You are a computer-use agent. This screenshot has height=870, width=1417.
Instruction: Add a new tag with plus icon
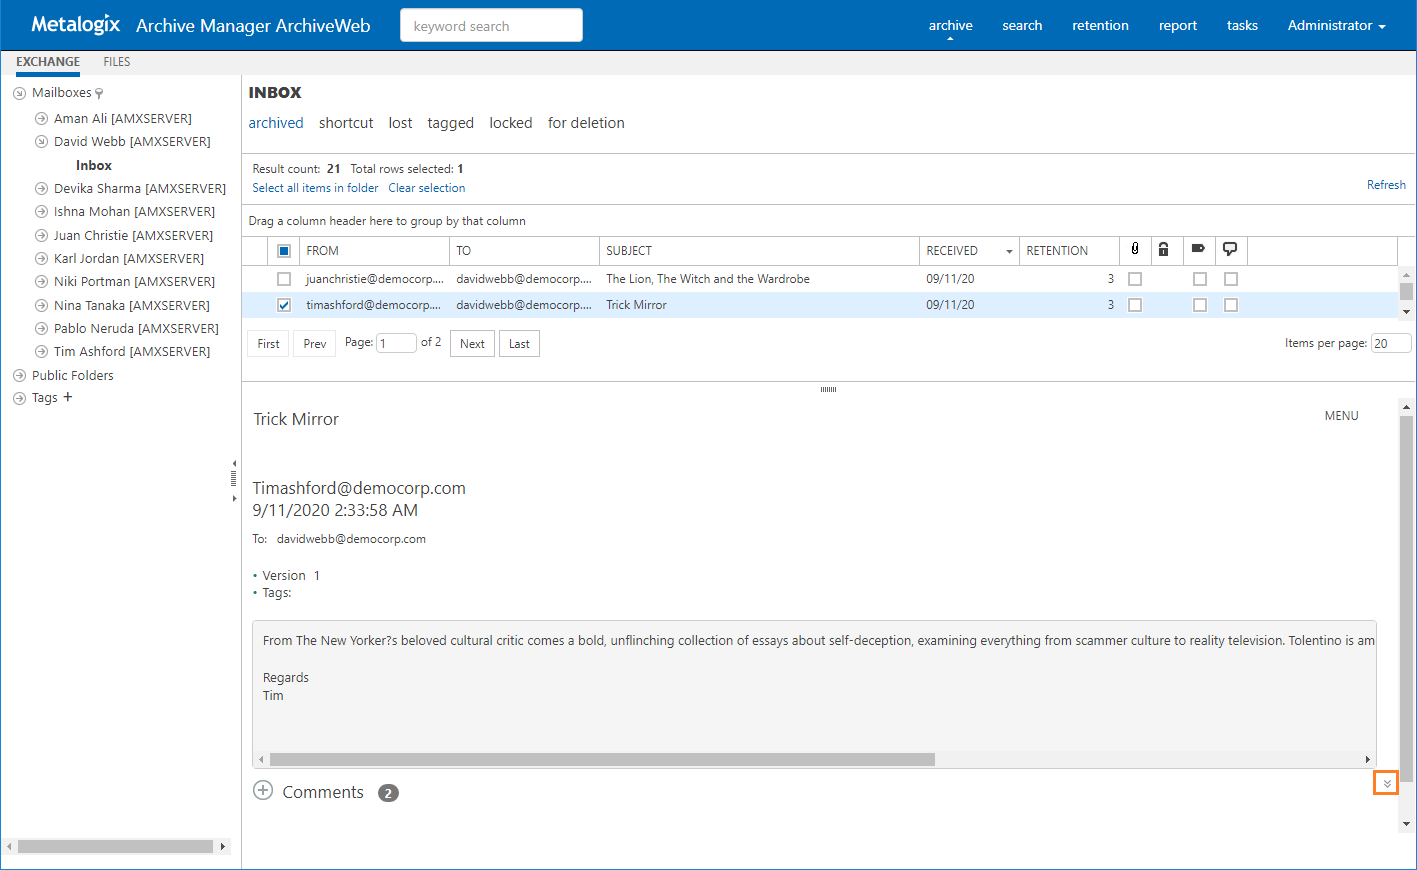(x=68, y=397)
